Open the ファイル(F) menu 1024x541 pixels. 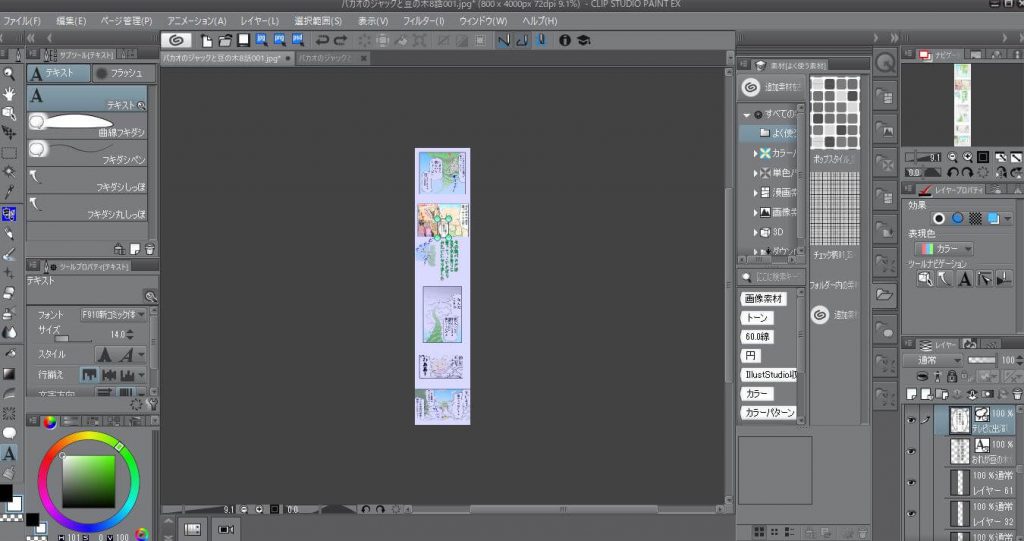(x=22, y=21)
